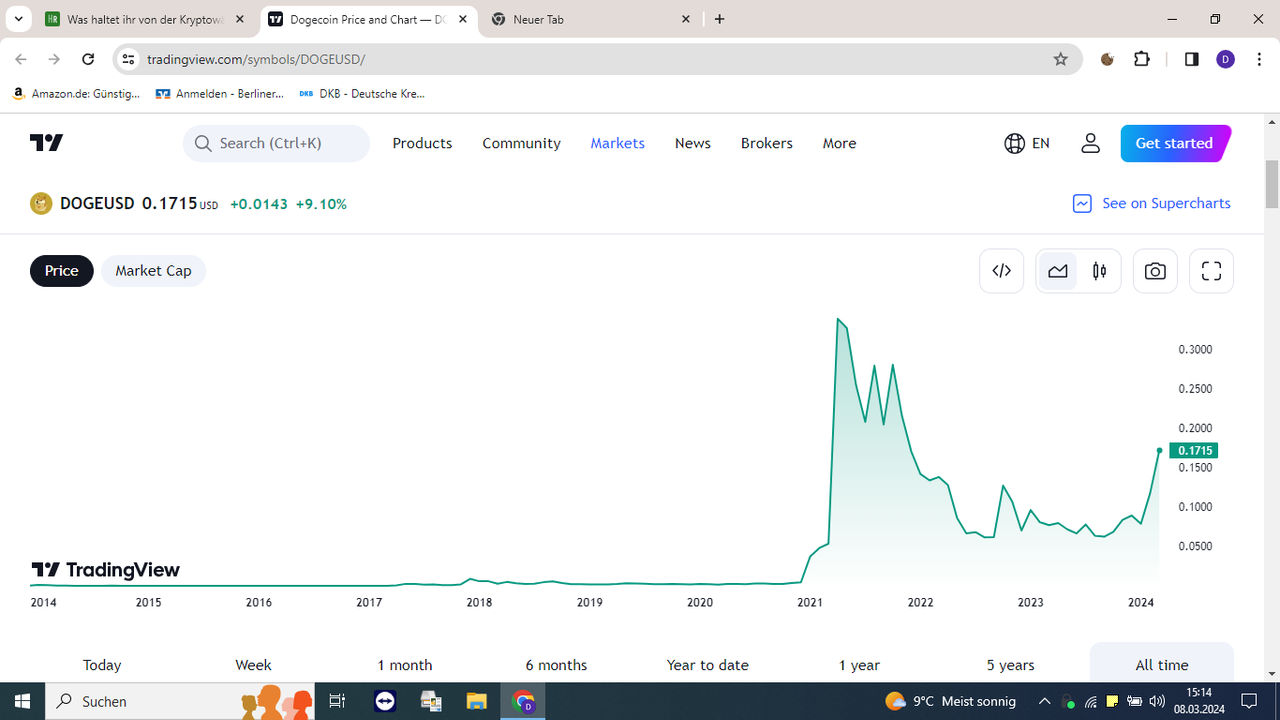Show hidden system tray icons
This screenshot has width=1280, height=720.
point(1044,701)
